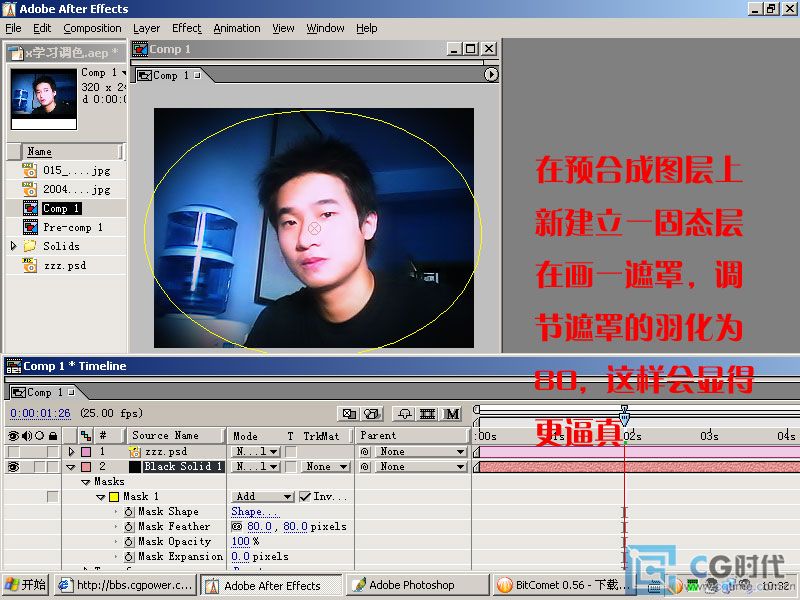The width and height of the screenshot is (800, 600).
Task: Click the 015 jpg footage icon
Action: point(30,170)
